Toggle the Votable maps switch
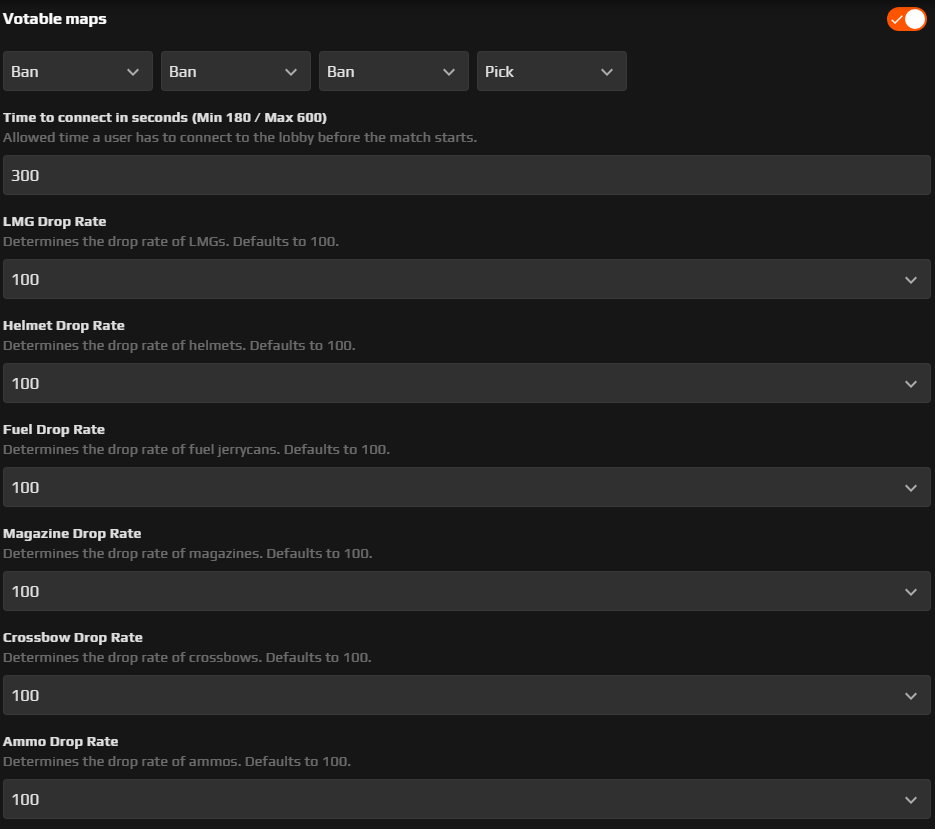935x829 pixels. pyautogui.click(x=906, y=19)
